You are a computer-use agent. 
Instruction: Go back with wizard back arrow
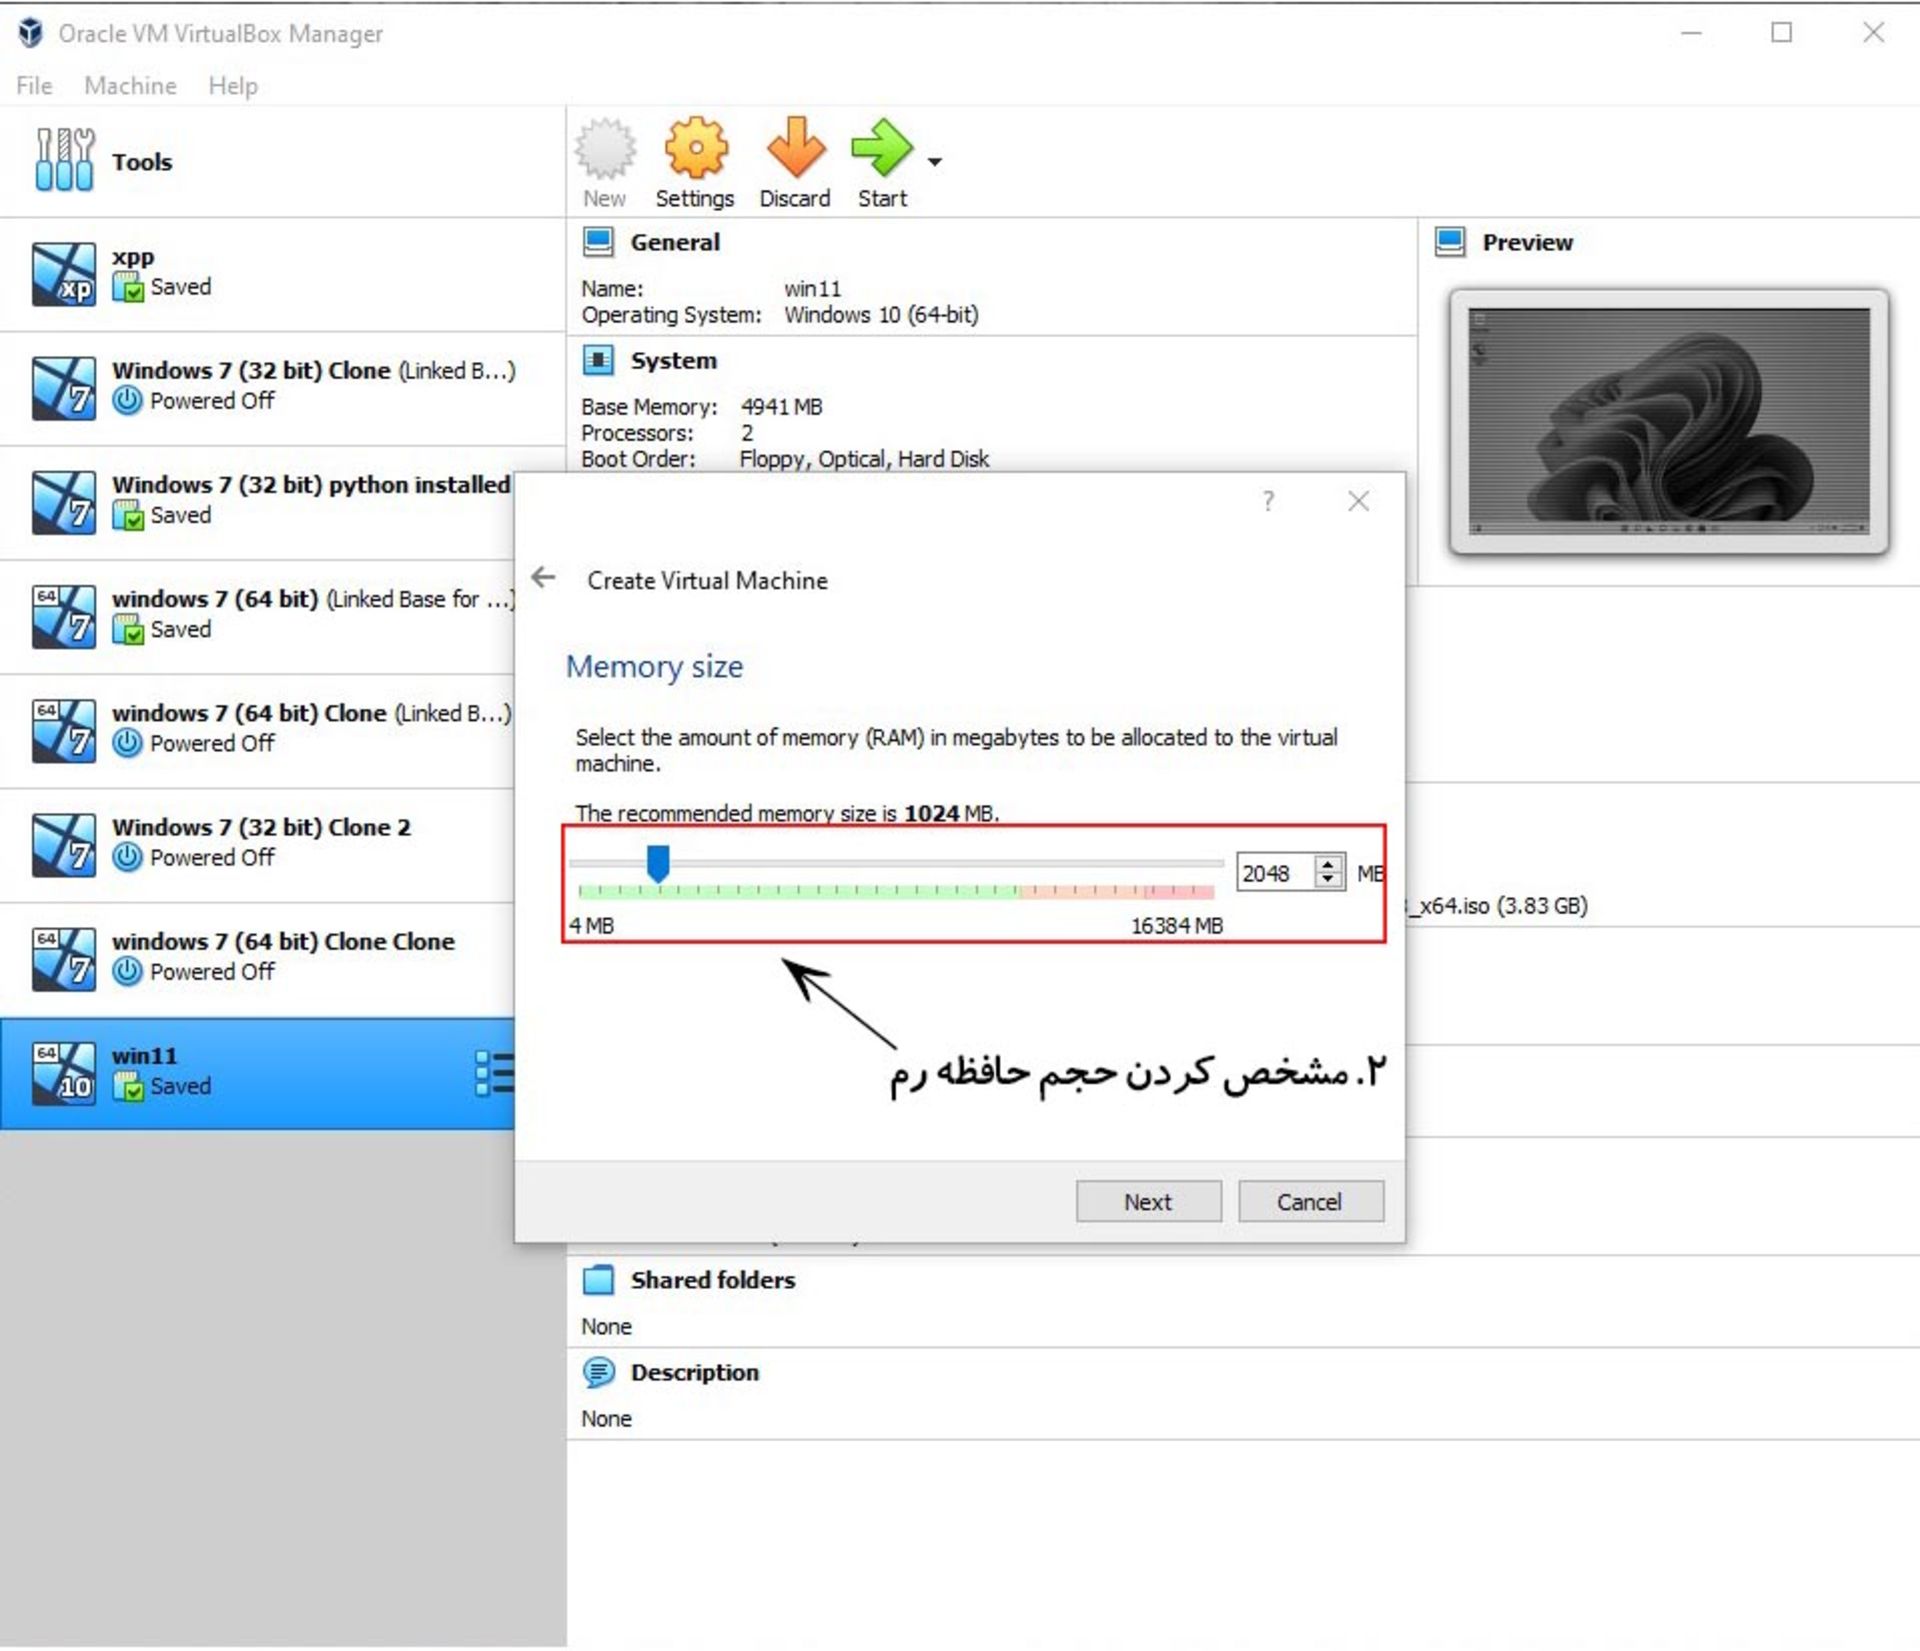pyautogui.click(x=543, y=578)
